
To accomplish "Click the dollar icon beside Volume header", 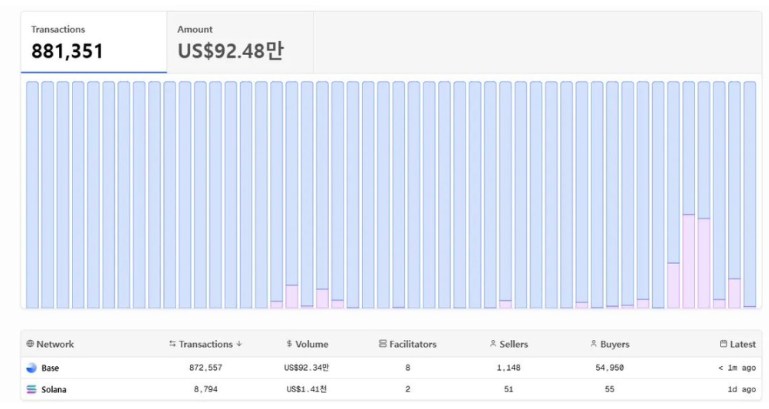I will click(x=289, y=344).
